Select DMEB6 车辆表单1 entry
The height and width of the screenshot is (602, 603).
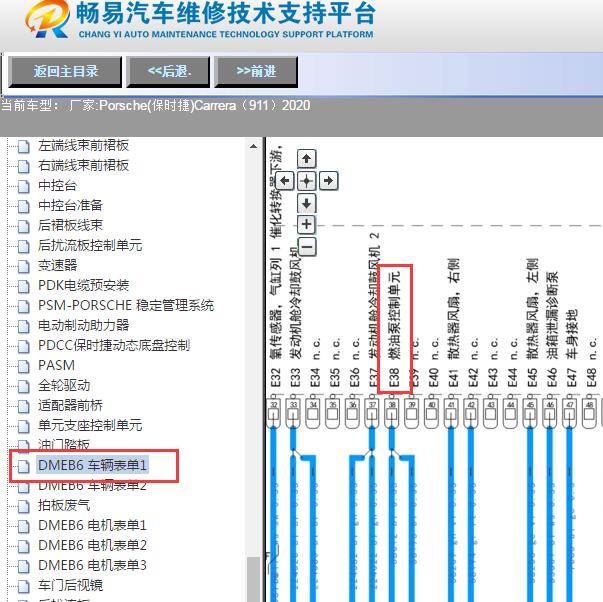point(92,465)
